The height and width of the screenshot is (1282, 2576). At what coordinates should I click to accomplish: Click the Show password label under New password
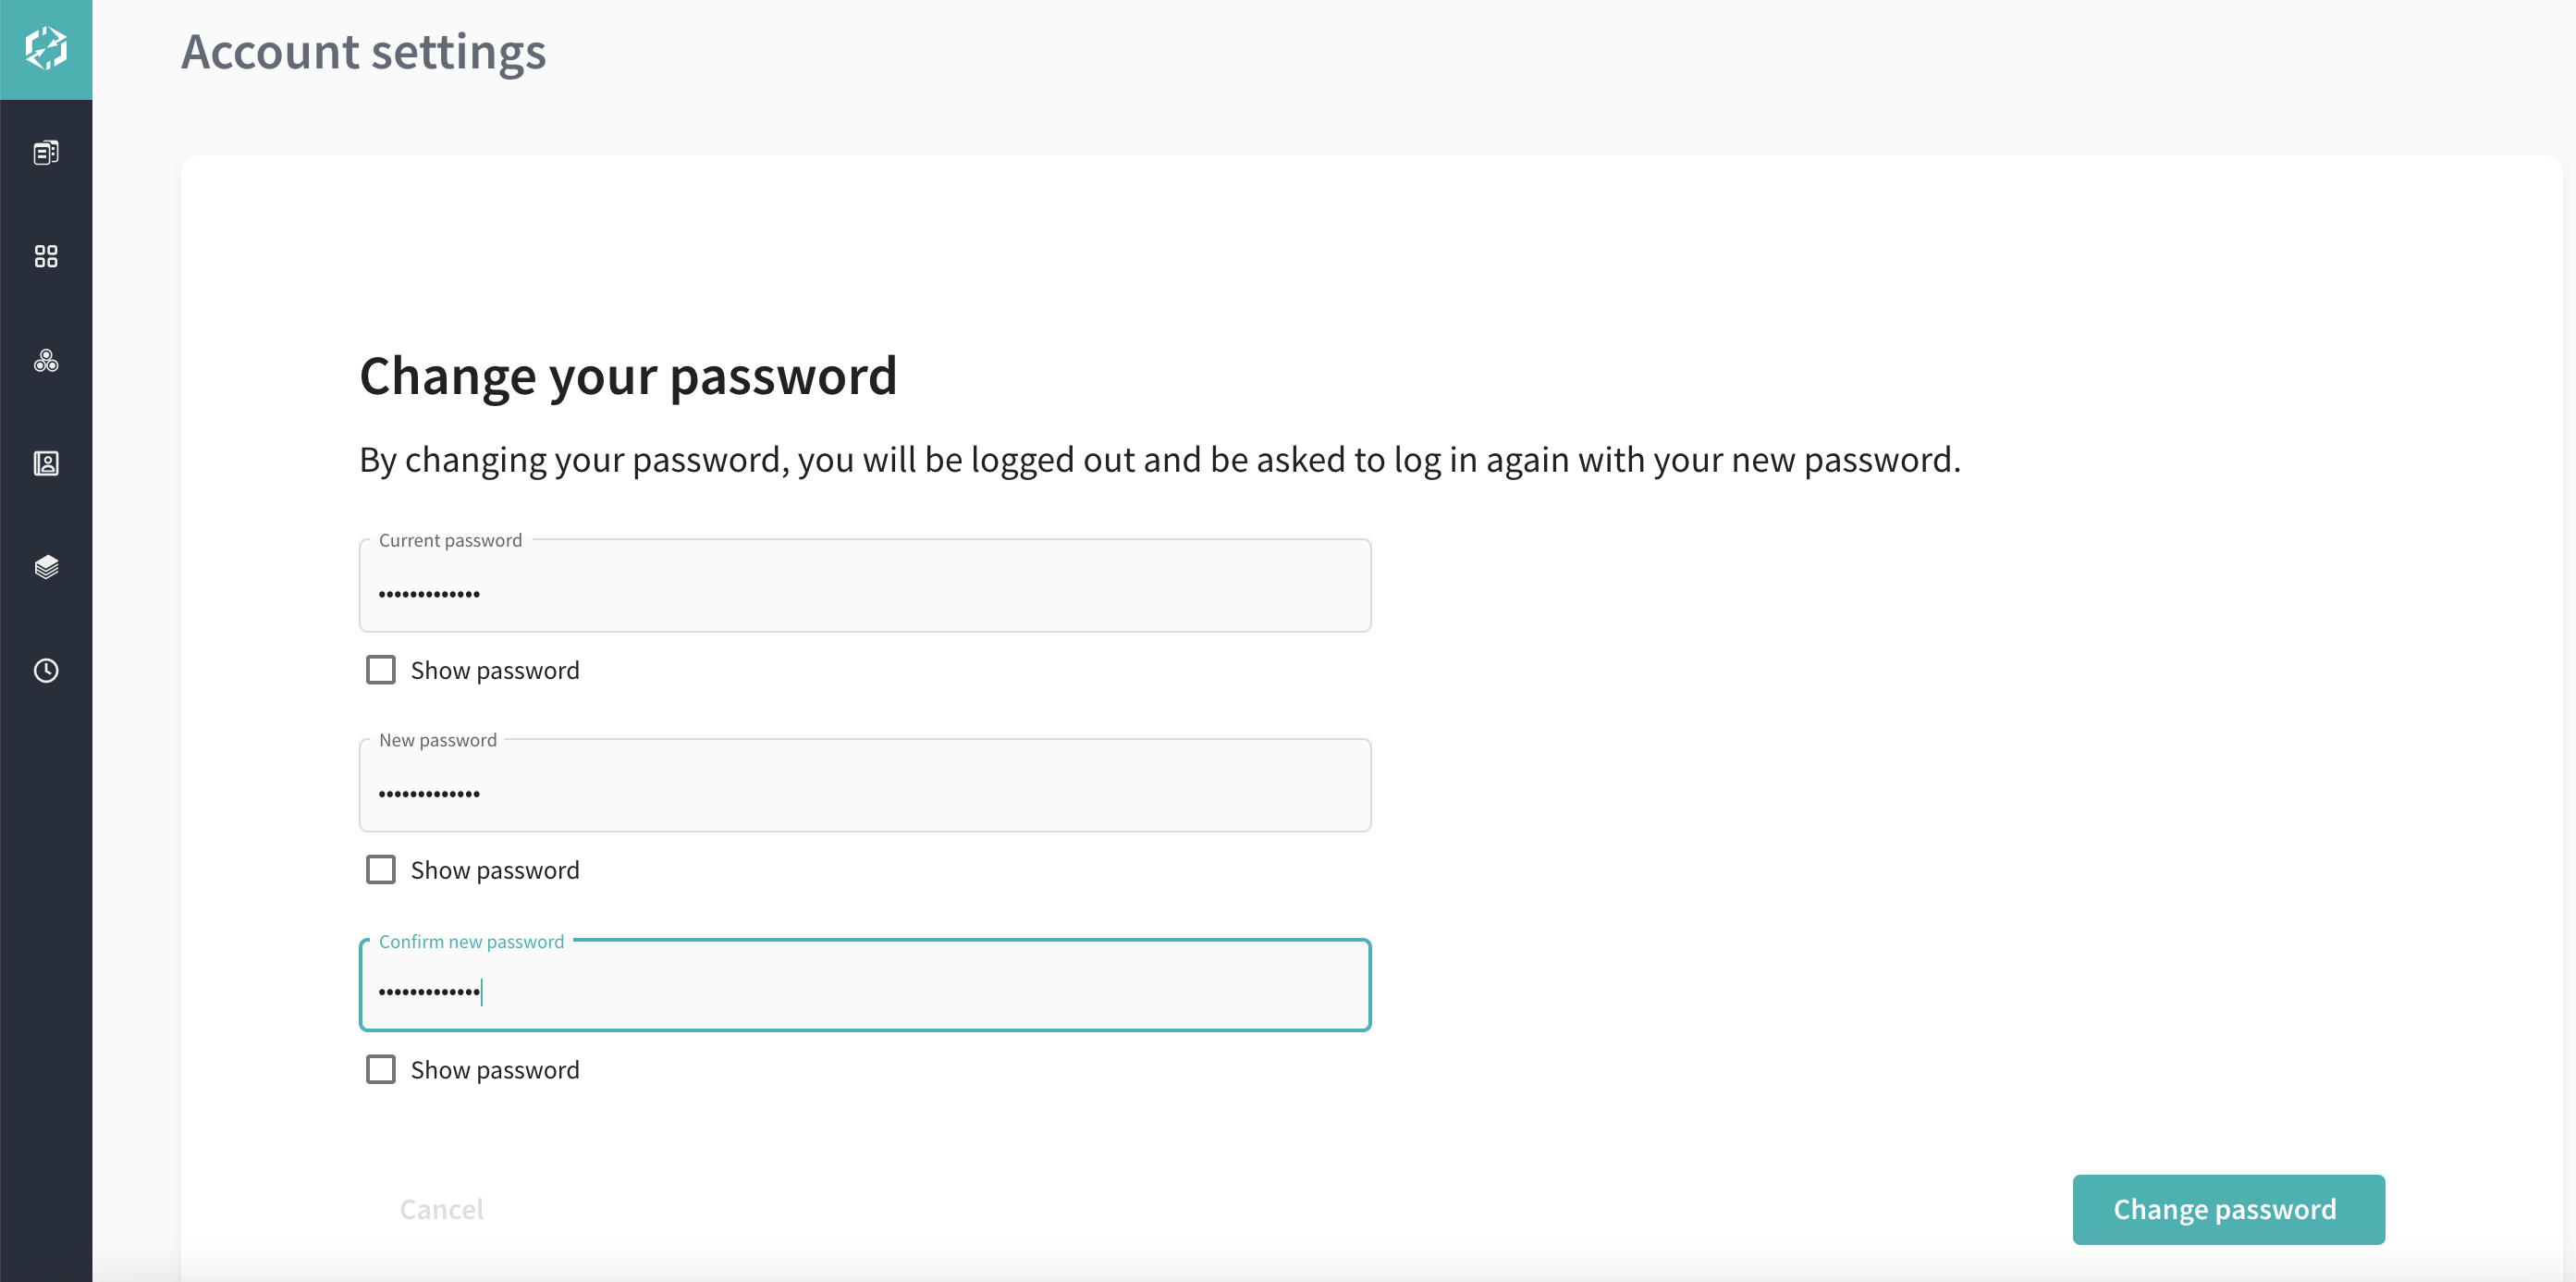495,869
